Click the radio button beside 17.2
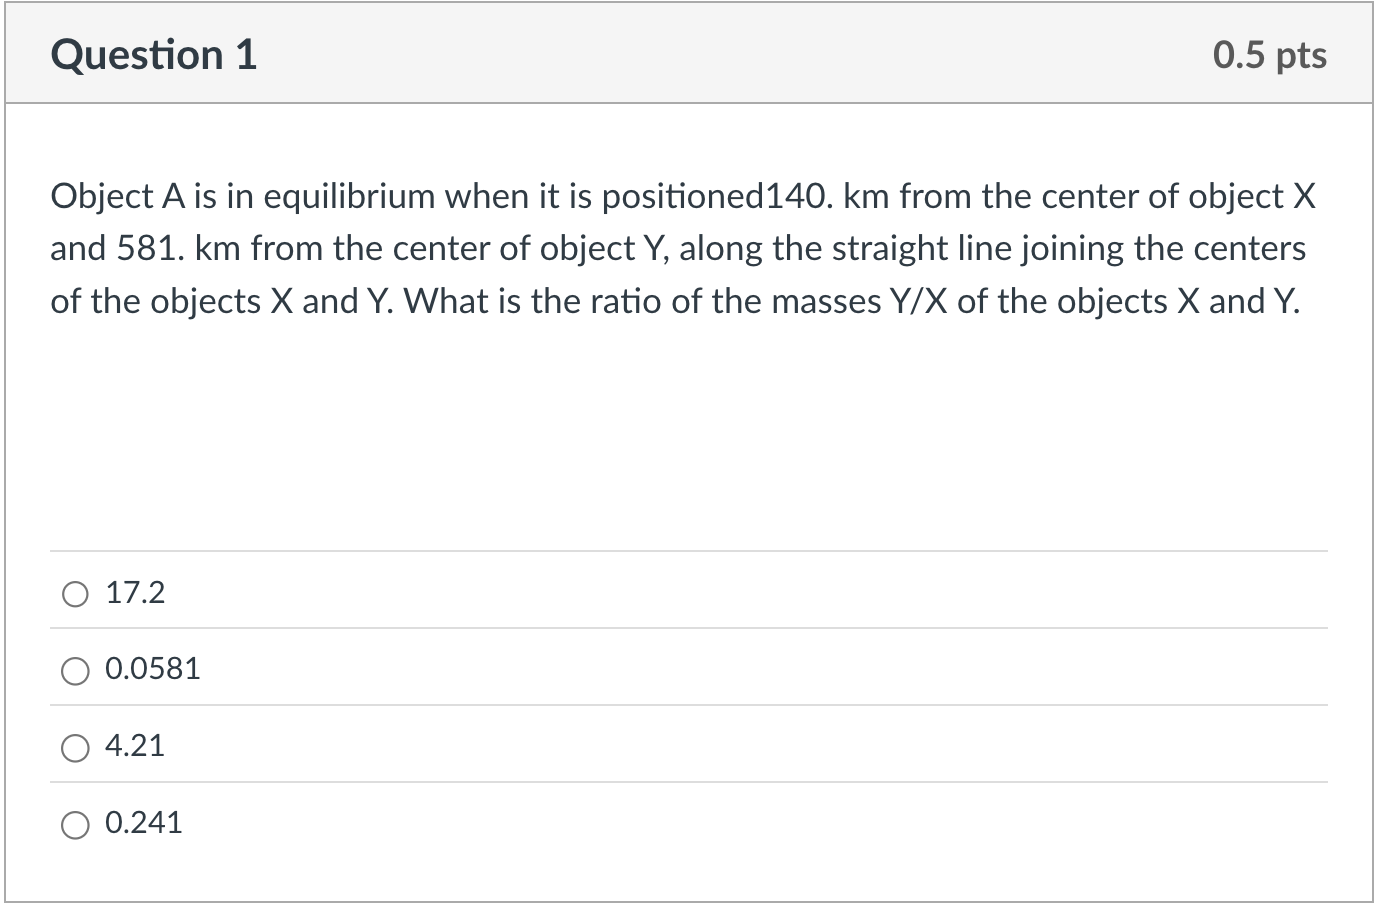1378x910 pixels. [x=75, y=594]
